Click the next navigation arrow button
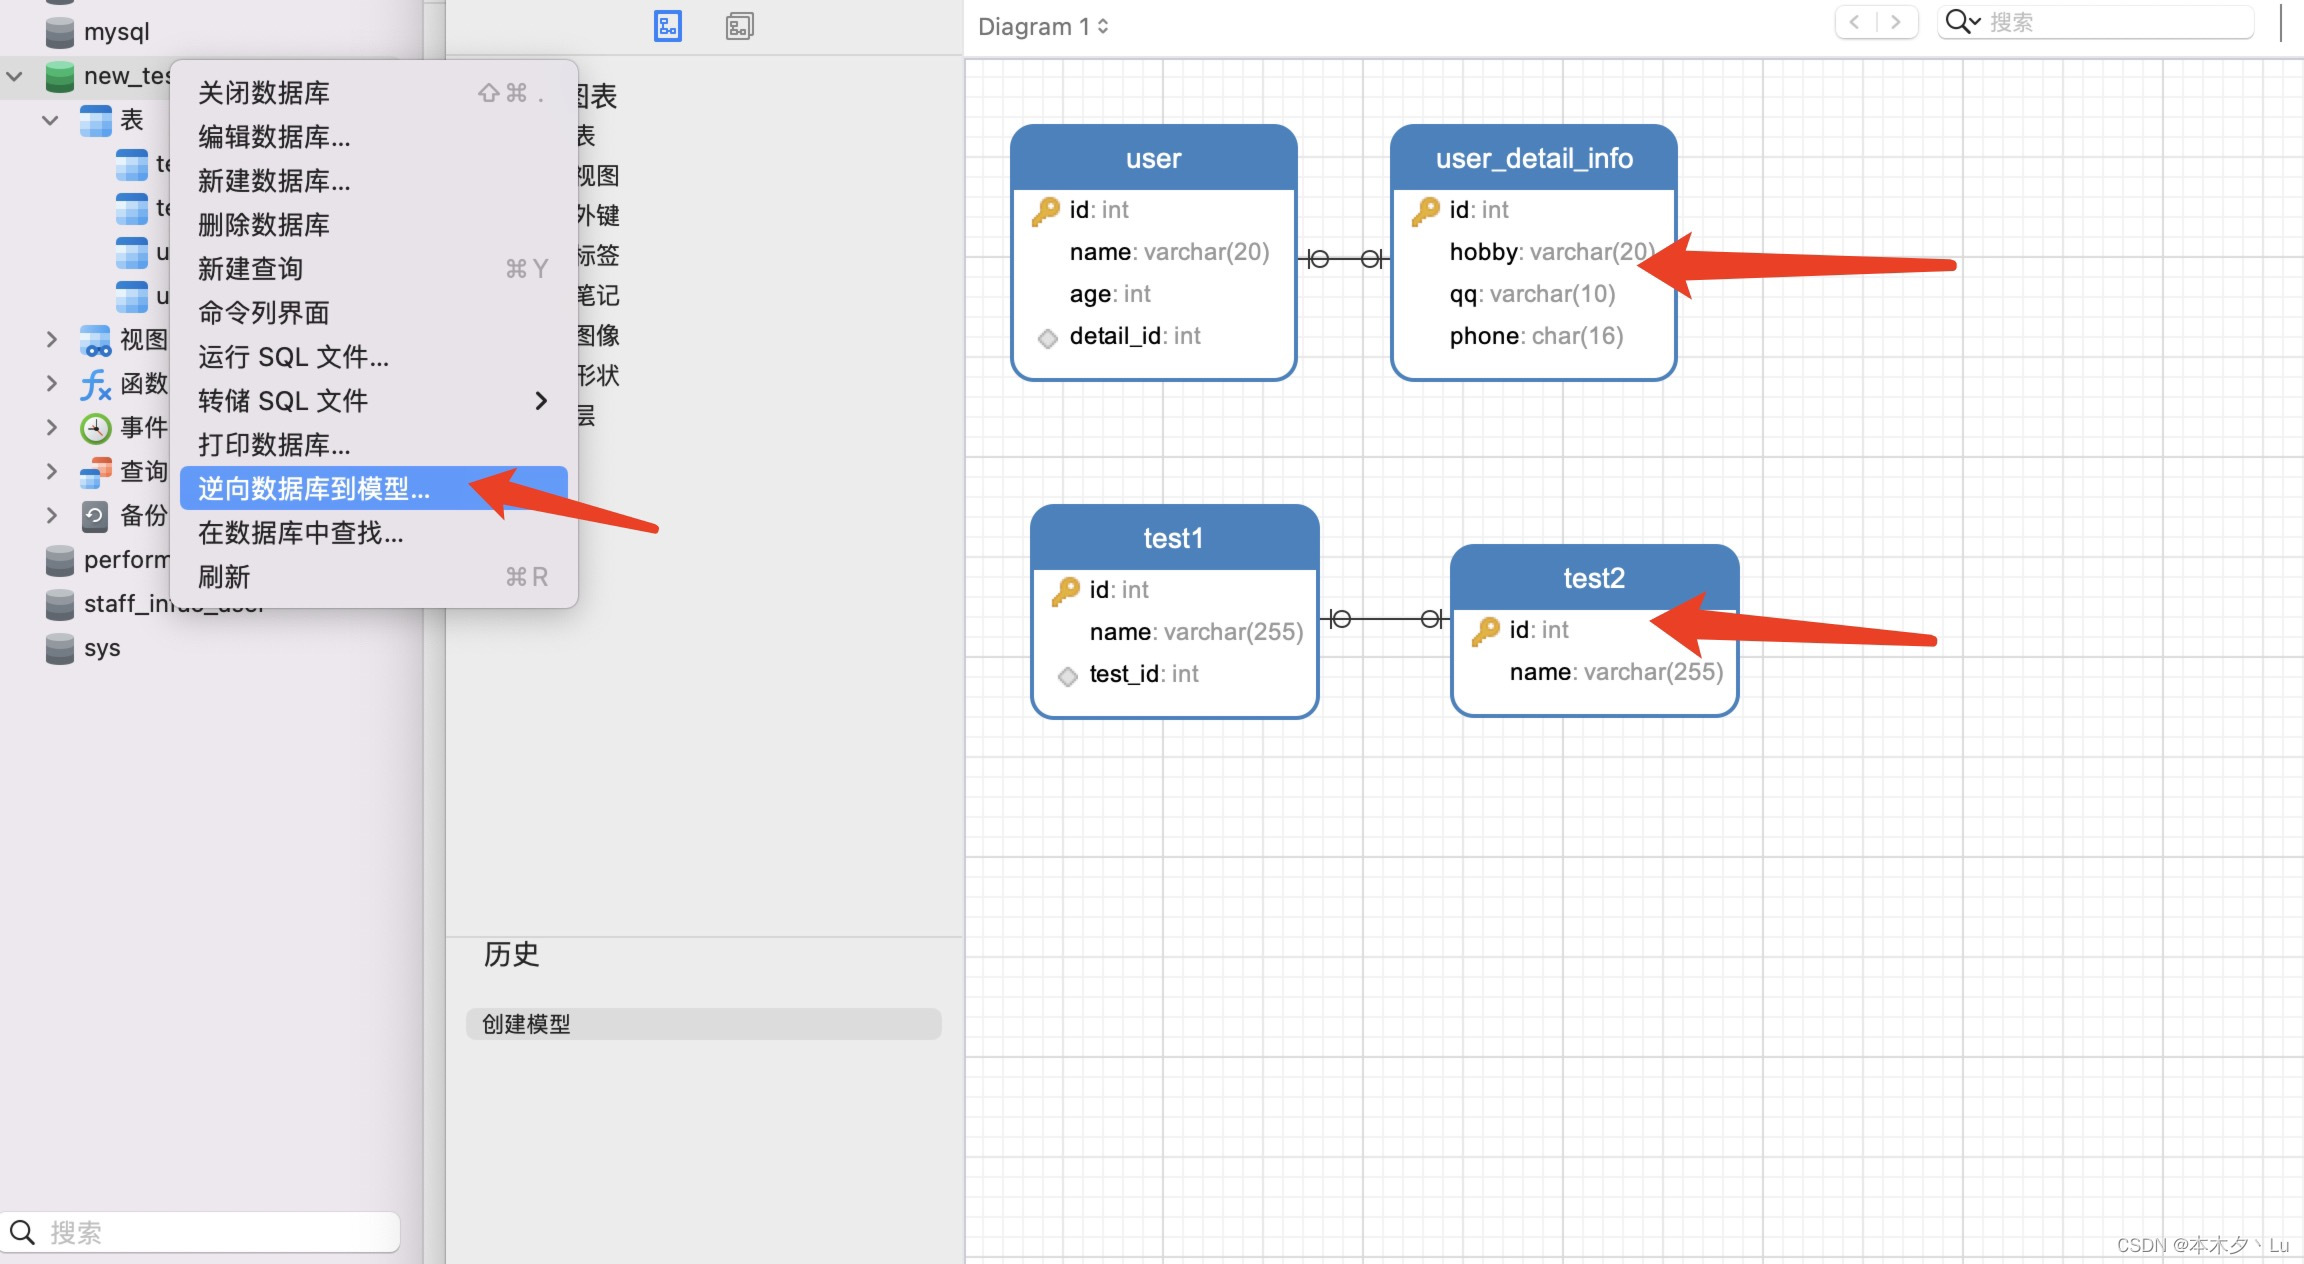This screenshot has height=1264, width=2304. [x=1896, y=22]
